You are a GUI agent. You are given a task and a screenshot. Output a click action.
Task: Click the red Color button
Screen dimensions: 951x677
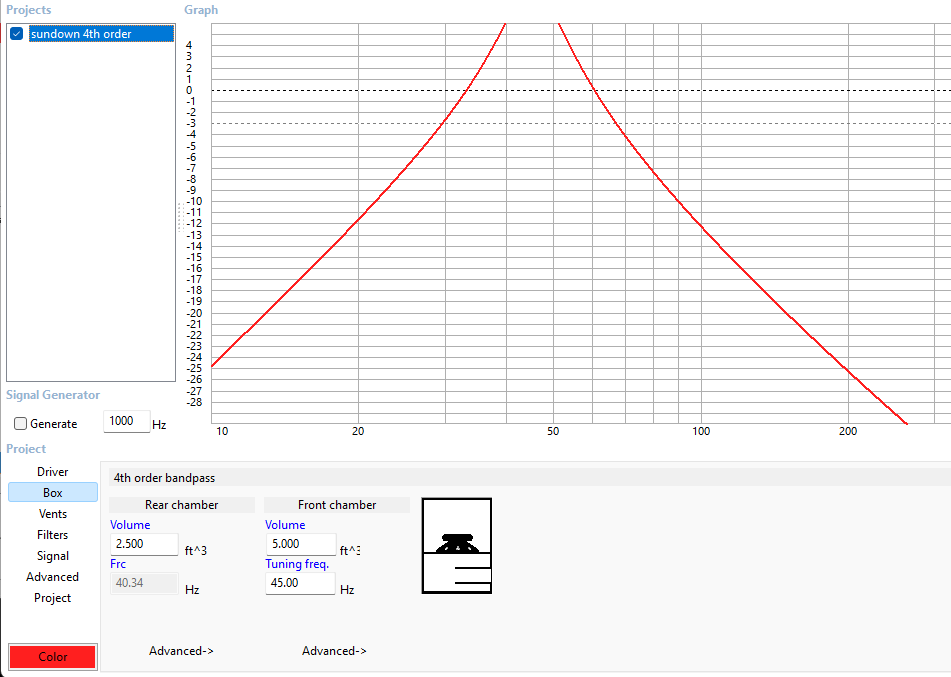tap(53, 657)
